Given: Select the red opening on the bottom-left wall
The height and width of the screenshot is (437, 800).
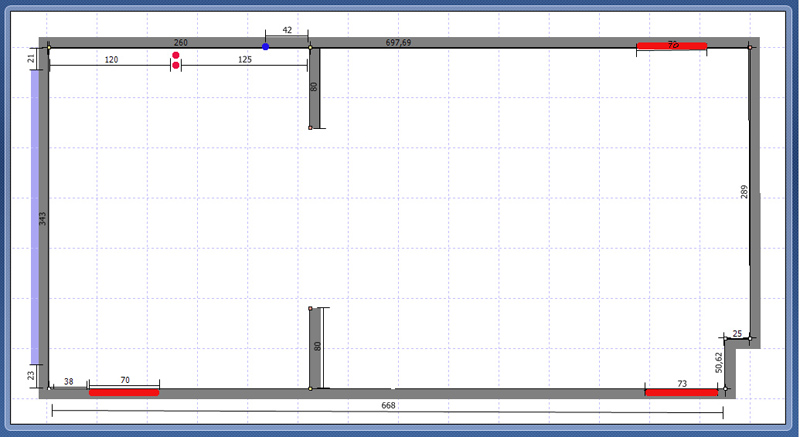Looking at the screenshot, I should coord(124,392).
